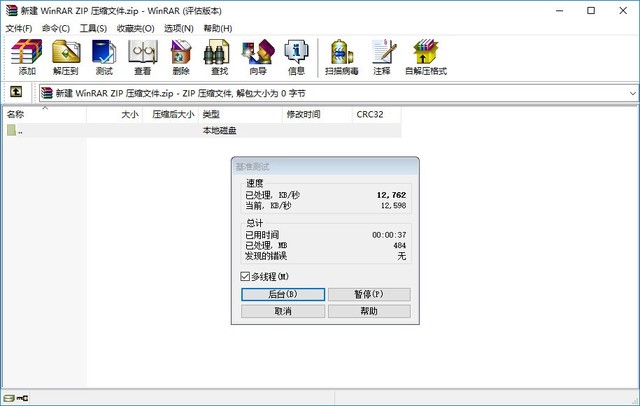The width and height of the screenshot is (640, 406).
Task: Click the 发现的错误 label
Action: tap(266, 256)
